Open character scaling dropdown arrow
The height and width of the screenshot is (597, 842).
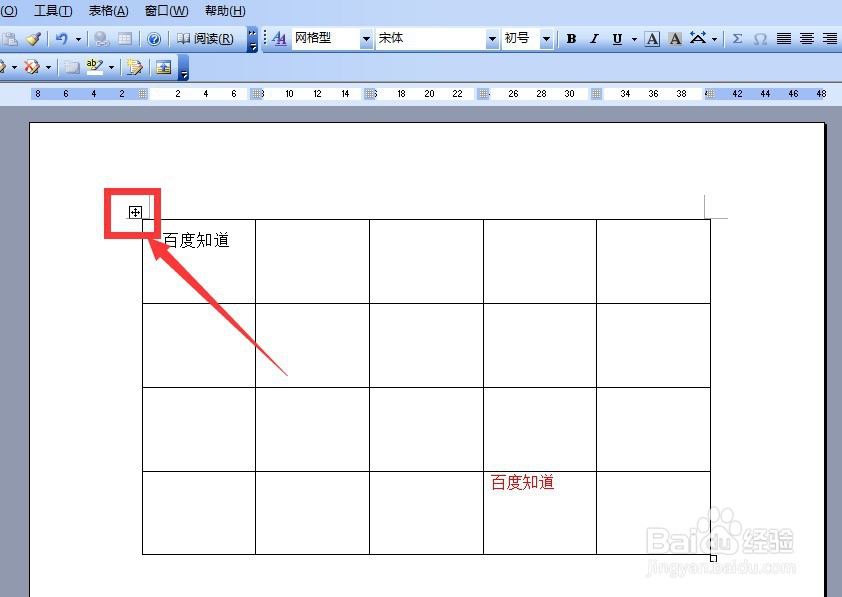(714, 39)
